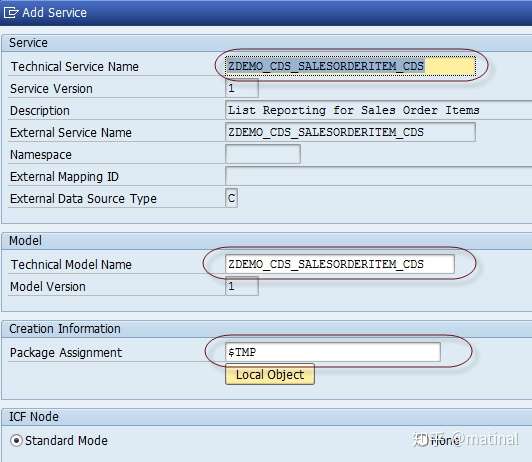Click the Add Service title bar icon
This screenshot has height=462, width=532.
click(x=11, y=13)
